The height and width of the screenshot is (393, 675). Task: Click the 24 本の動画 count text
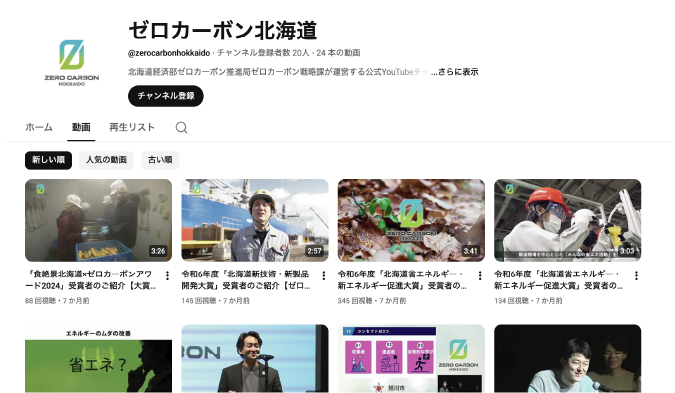coord(338,53)
